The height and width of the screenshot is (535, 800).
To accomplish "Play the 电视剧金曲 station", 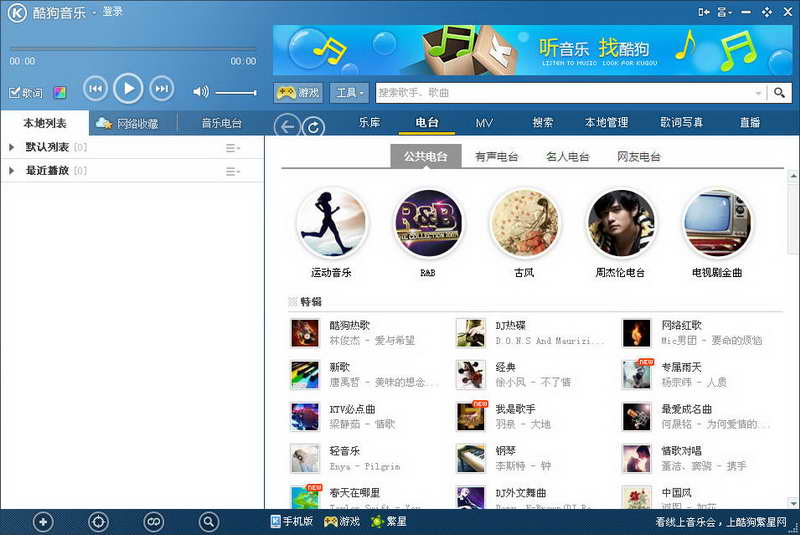I will [717, 223].
